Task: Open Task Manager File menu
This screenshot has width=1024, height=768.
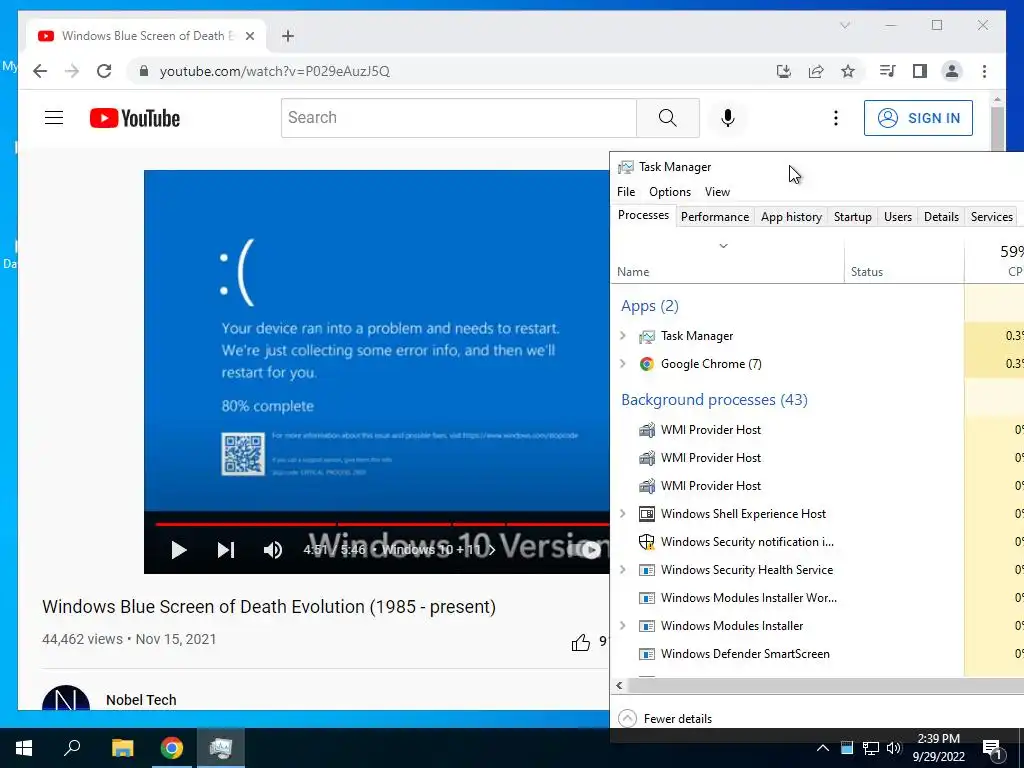Action: (x=626, y=192)
